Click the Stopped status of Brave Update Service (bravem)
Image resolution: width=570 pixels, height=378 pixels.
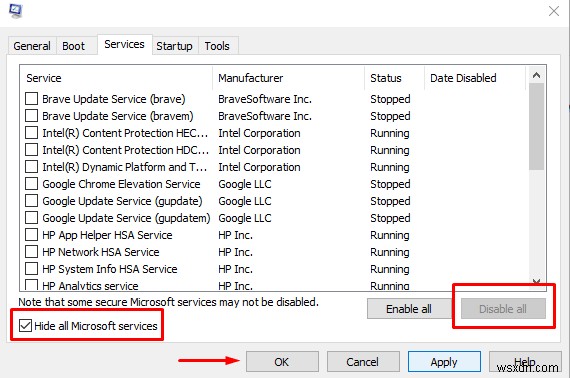click(390, 116)
